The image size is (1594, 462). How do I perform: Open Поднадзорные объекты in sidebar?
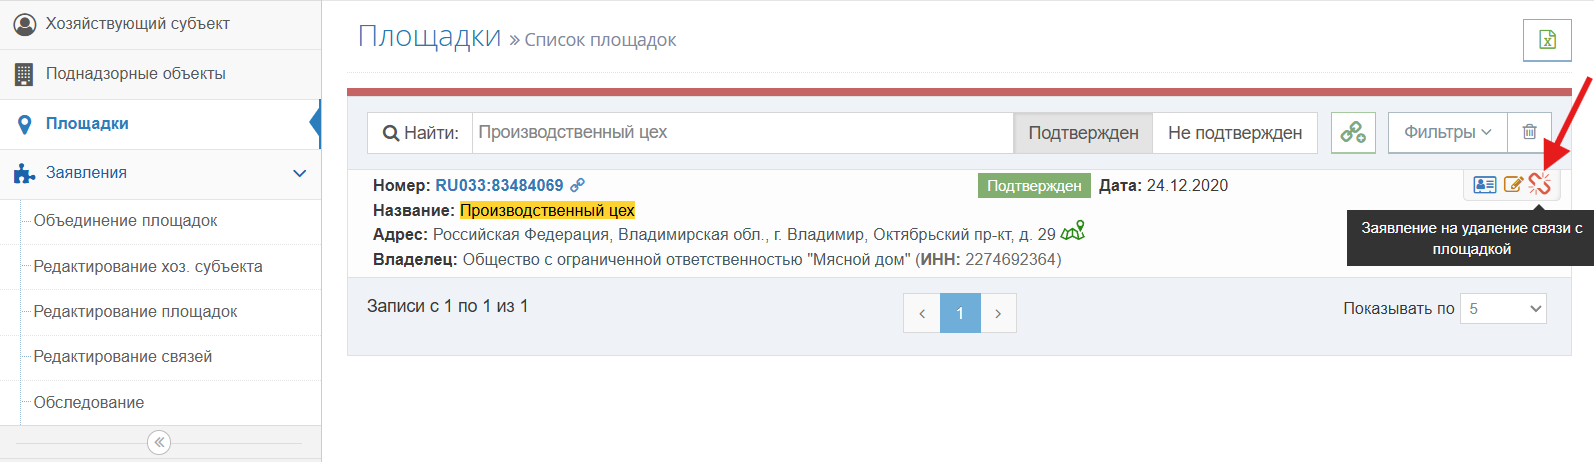point(135,74)
